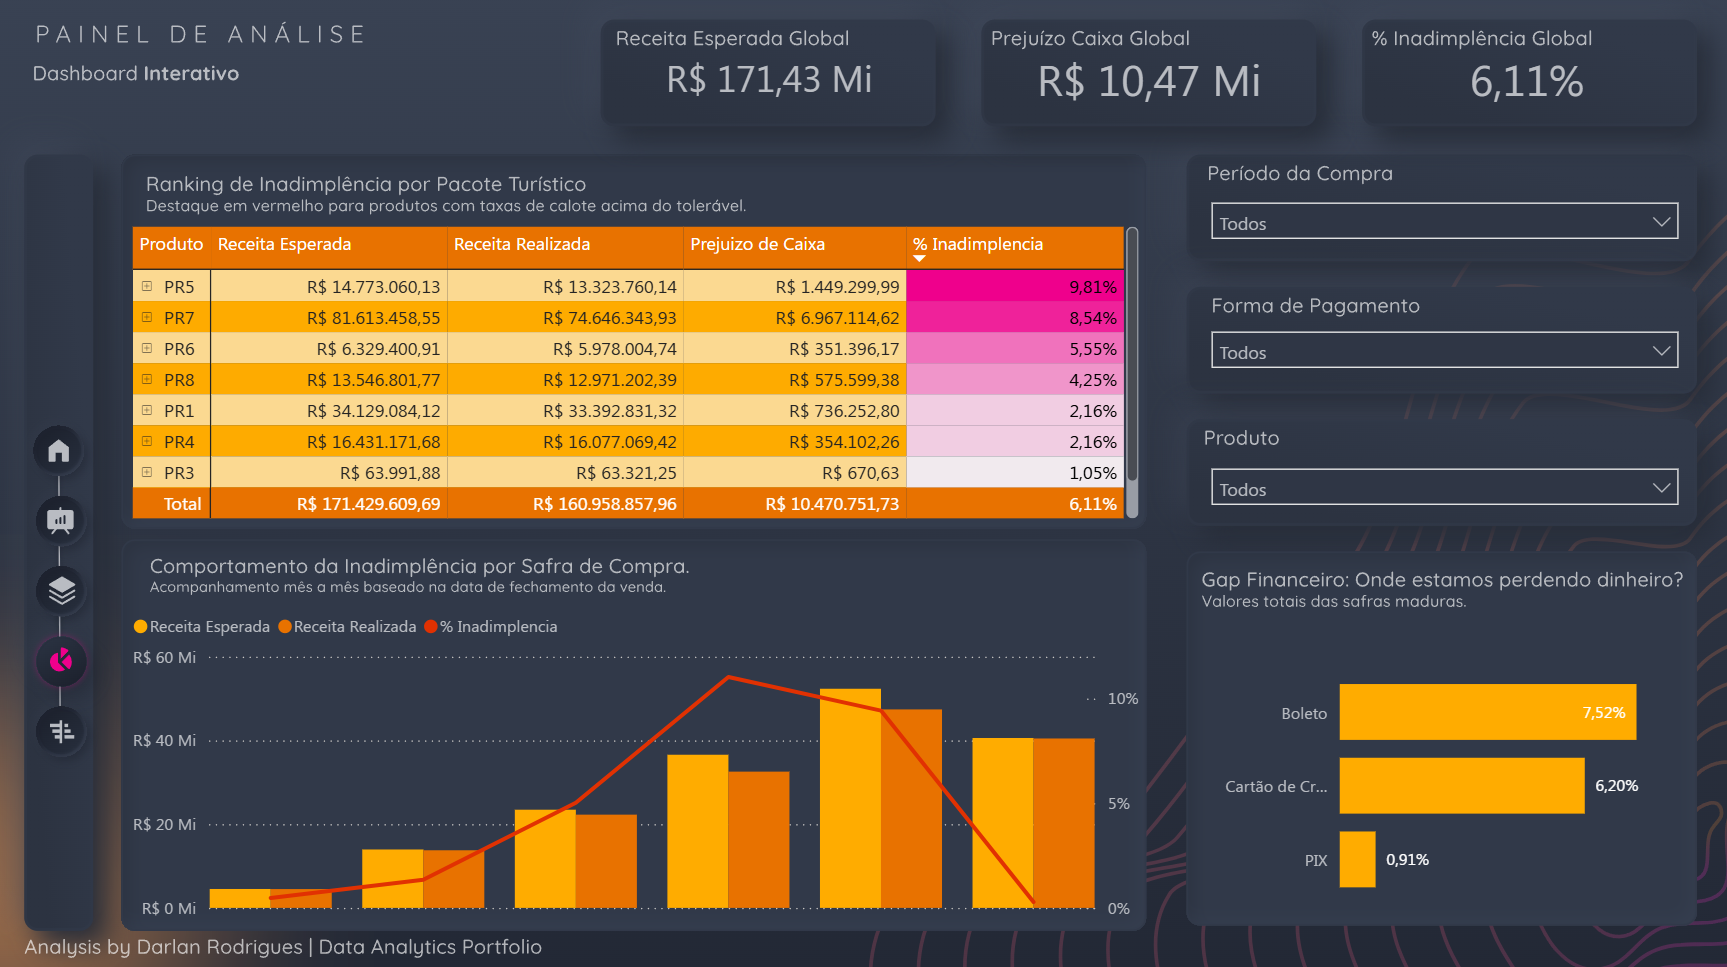Expand product PR3 row details
Image resolution: width=1727 pixels, height=967 pixels.
click(x=147, y=473)
